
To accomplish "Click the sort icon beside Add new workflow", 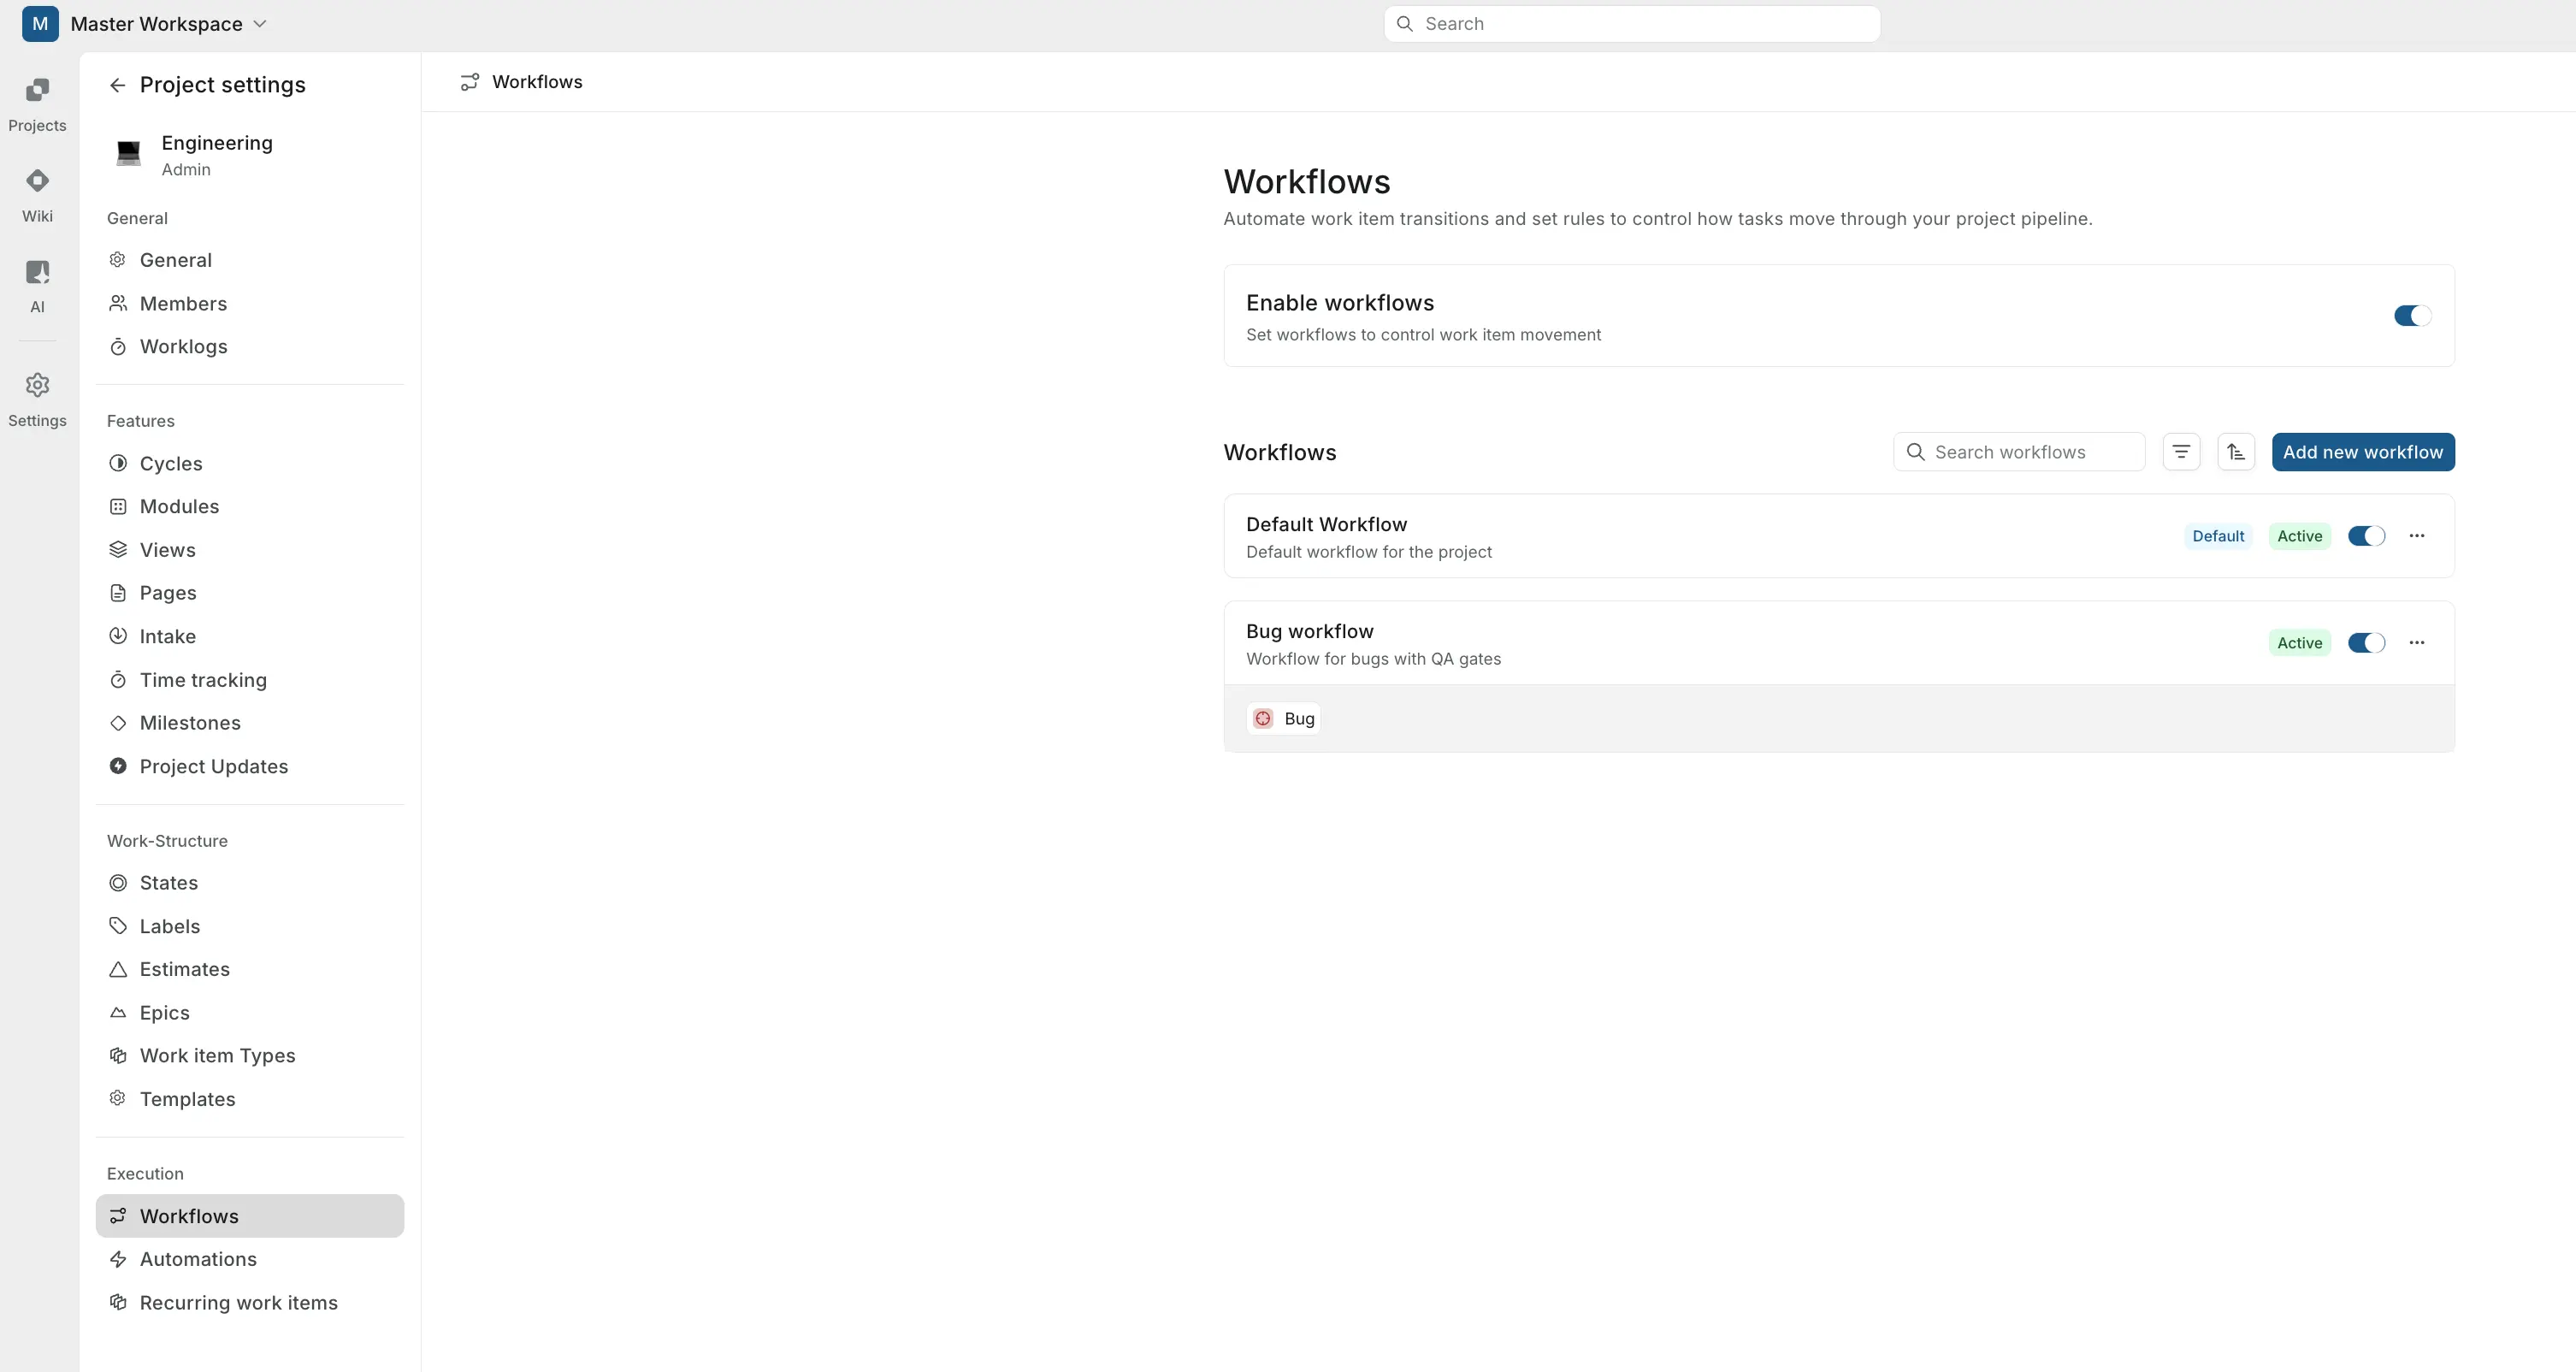I will (2237, 451).
